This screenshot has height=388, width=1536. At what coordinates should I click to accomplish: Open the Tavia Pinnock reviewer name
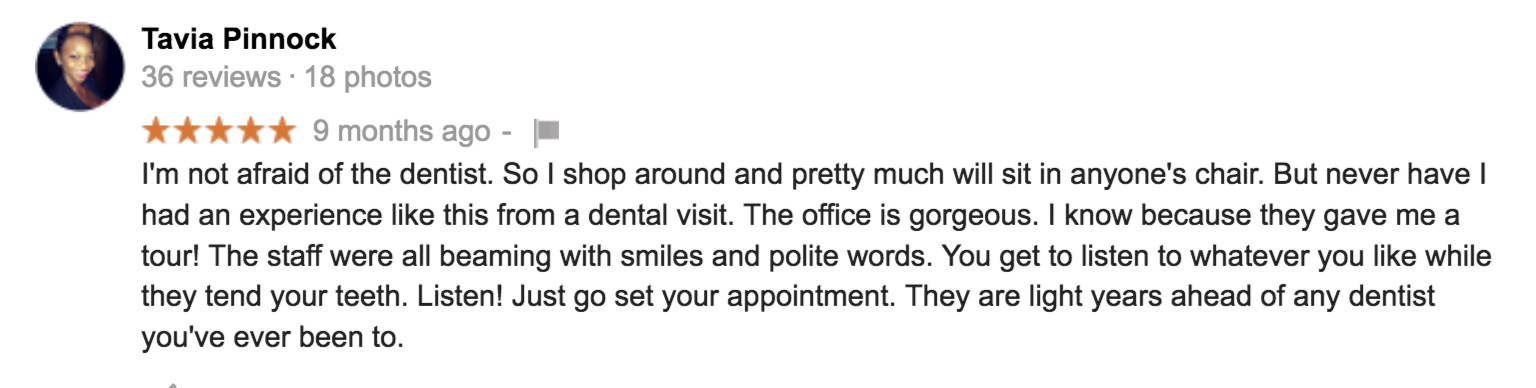[239, 40]
